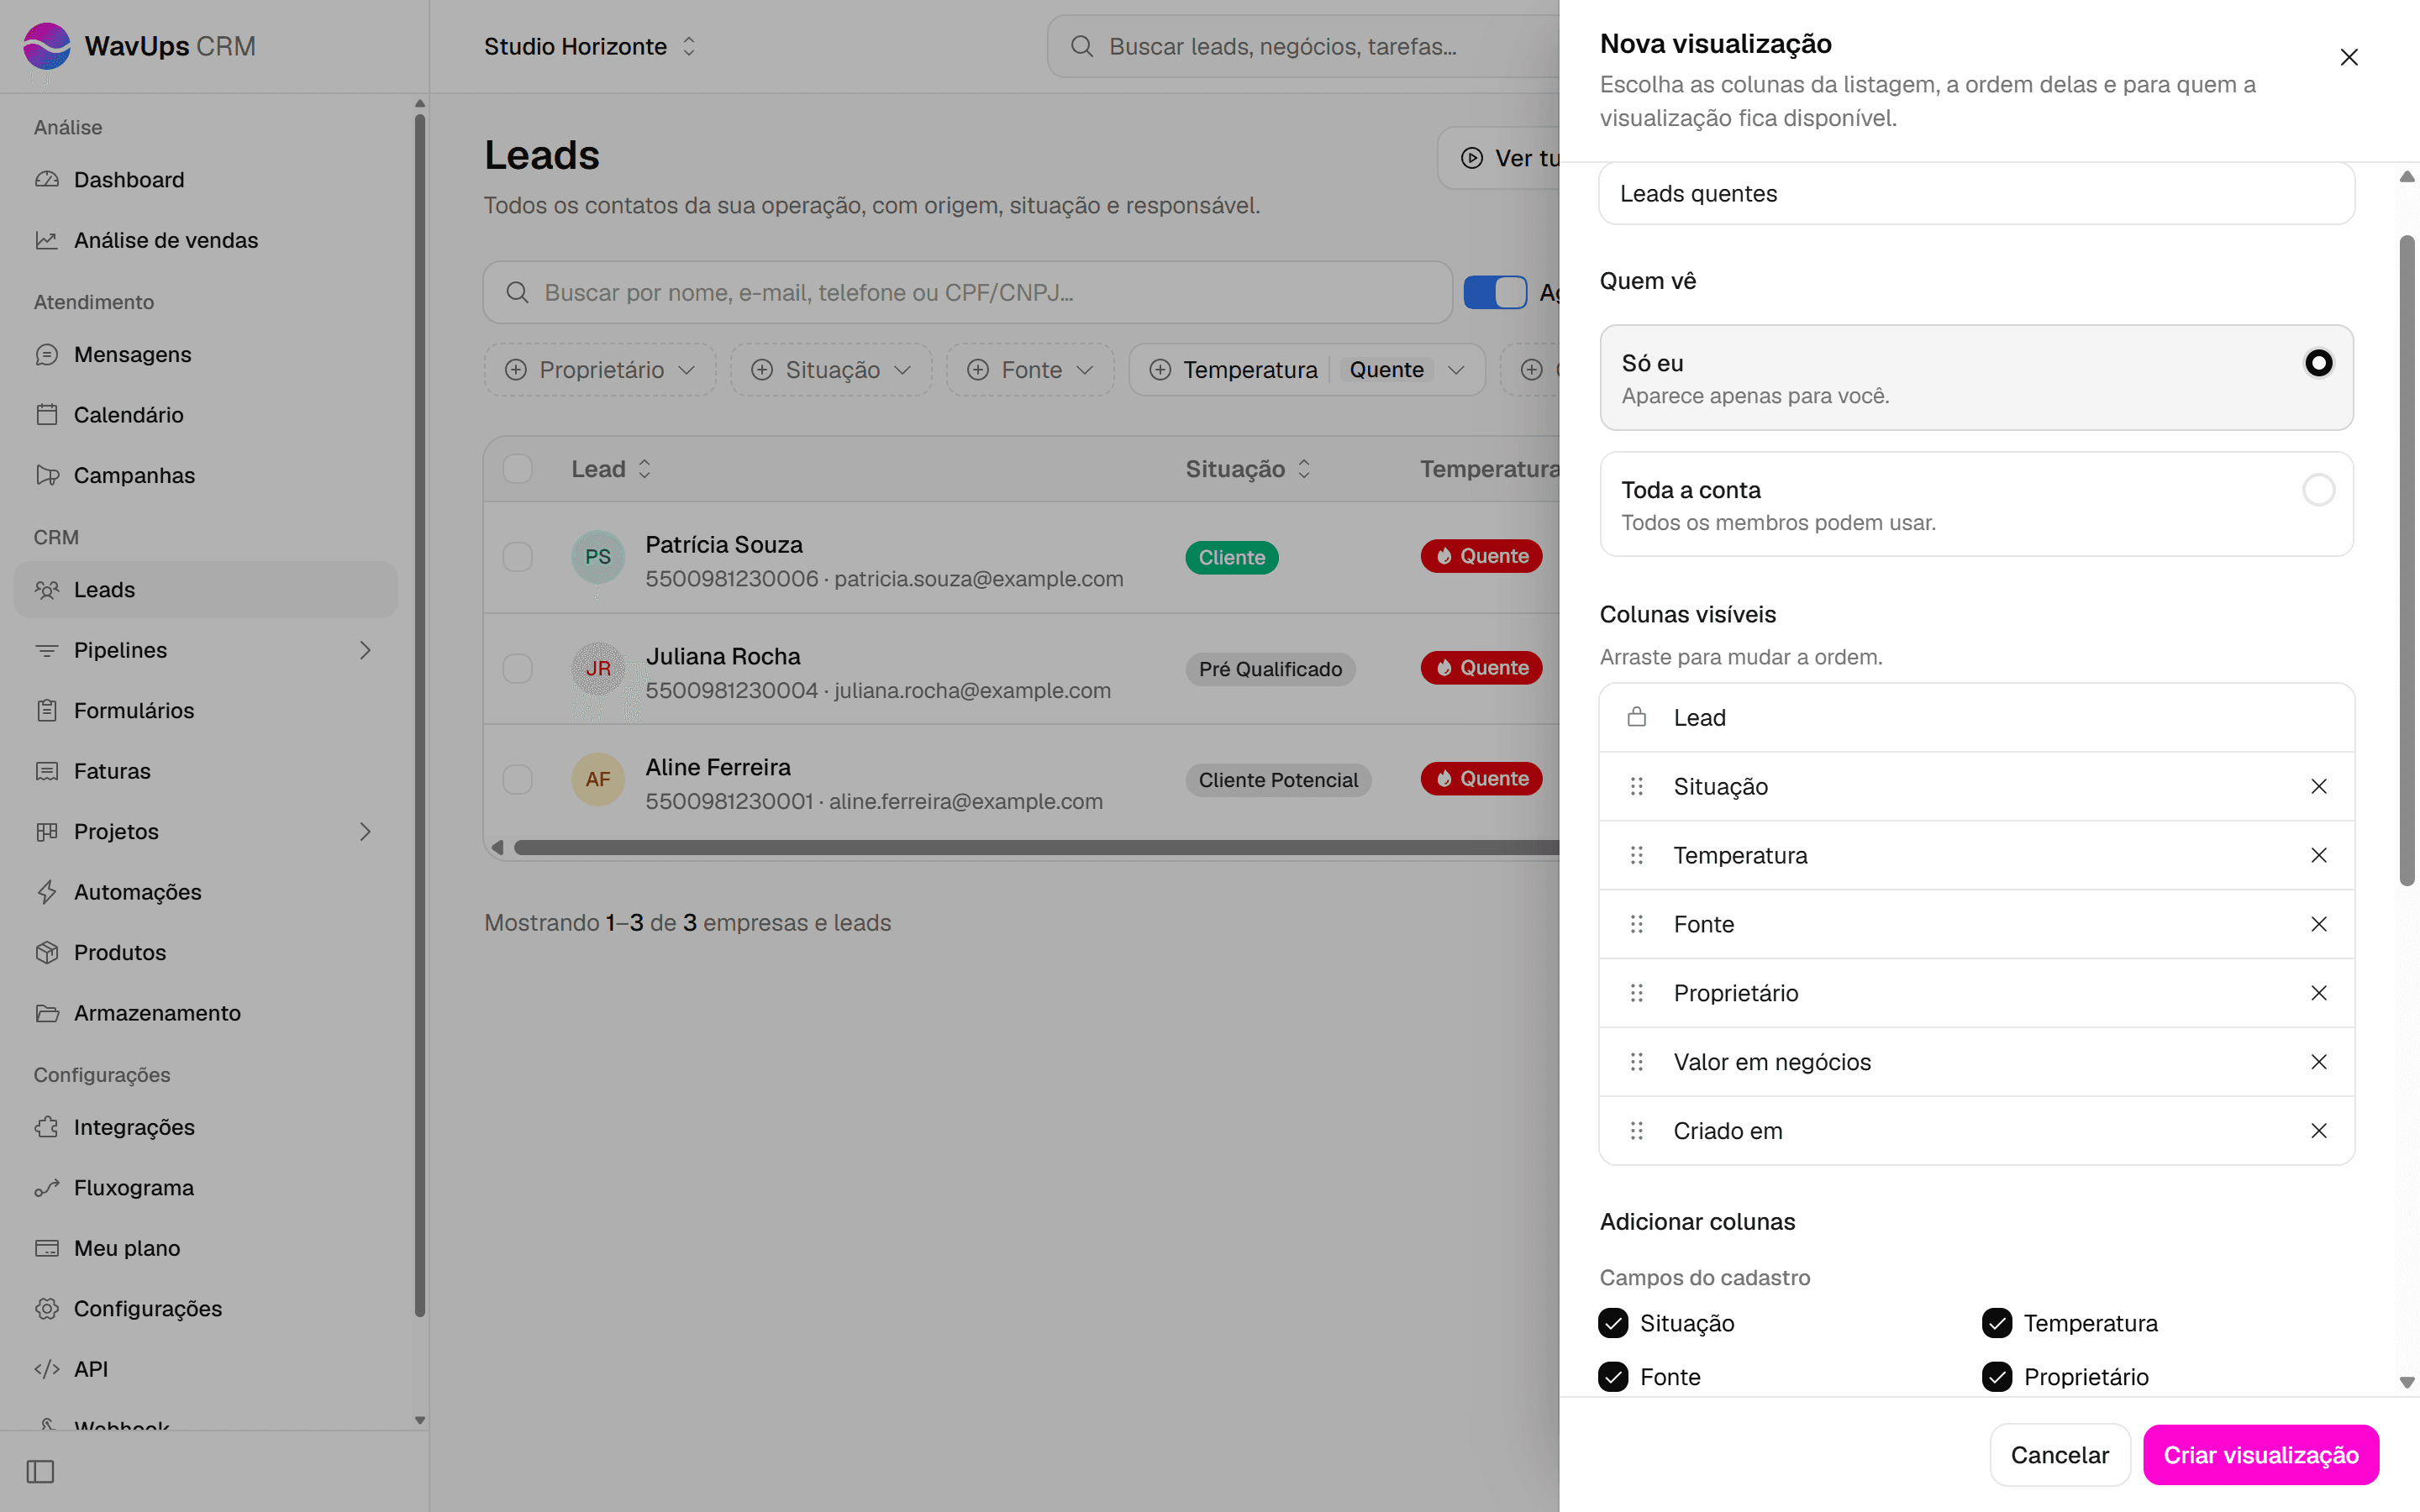Viewport: 2420px width, 1512px height.
Task: Open the Proprietário filter dropdown
Action: 600,370
